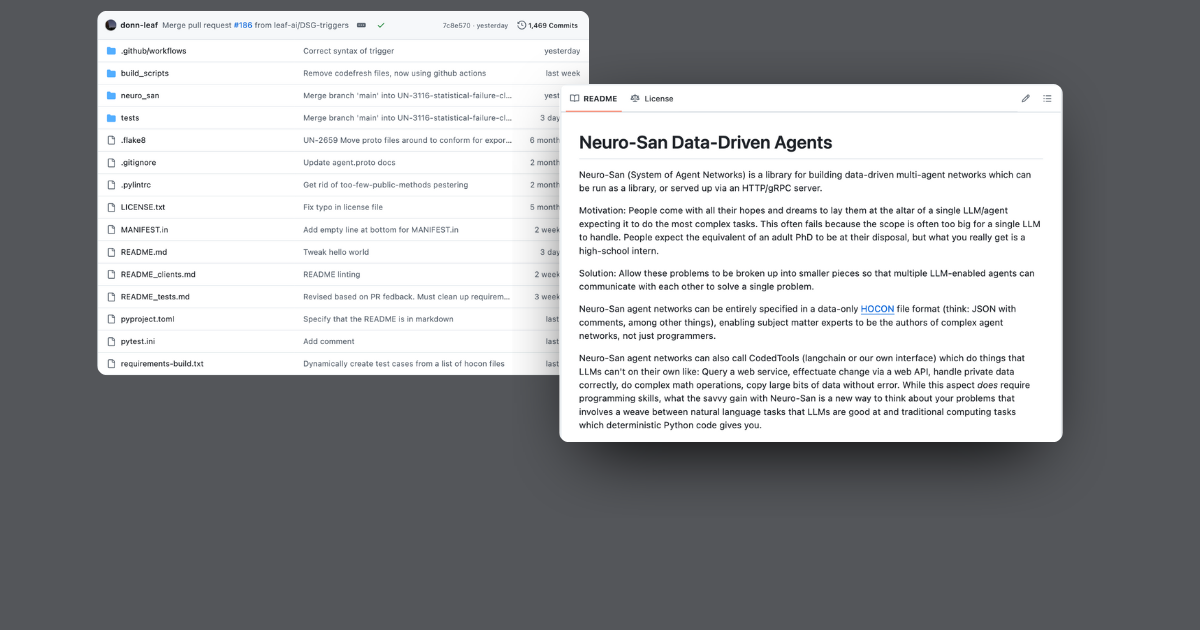
Task: Click the green checkmark build status icon
Action: coord(381,25)
